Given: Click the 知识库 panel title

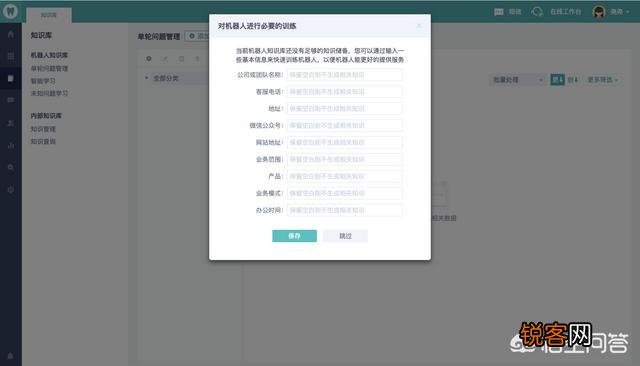Looking at the screenshot, I should point(41,35).
